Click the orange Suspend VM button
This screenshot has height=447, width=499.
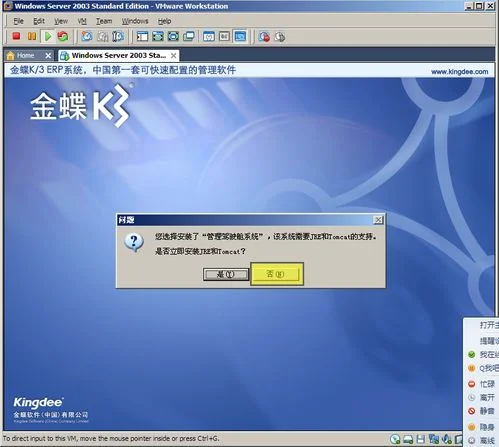click(x=32, y=36)
